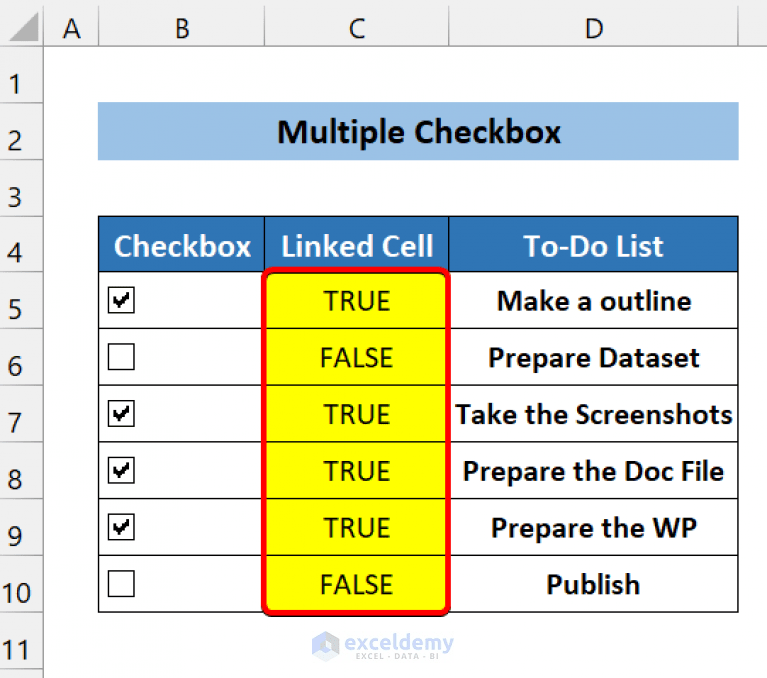The width and height of the screenshot is (767, 678).
Task: Select row 6 header
Action: point(21,357)
